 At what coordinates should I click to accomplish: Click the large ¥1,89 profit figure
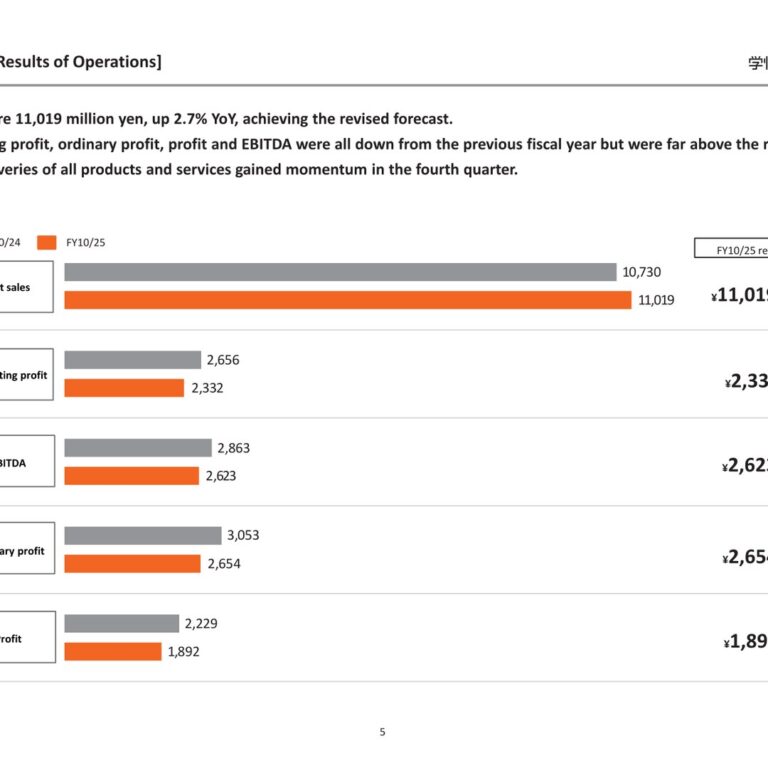745,641
